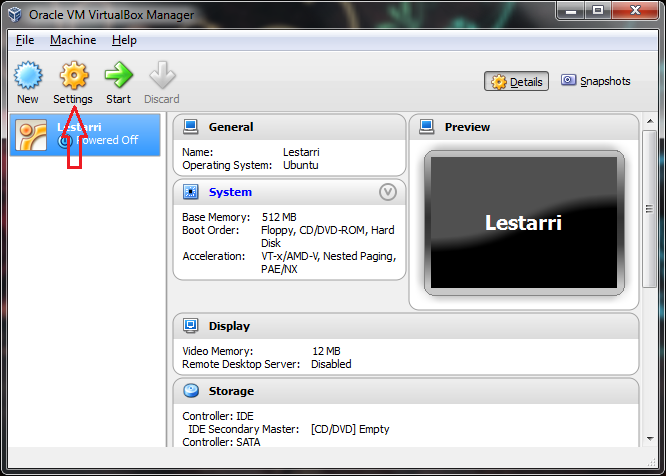Image resolution: width=666 pixels, height=476 pixels.
Task: Click the Video Memory 12 MB value
Action: coord(326,351)
